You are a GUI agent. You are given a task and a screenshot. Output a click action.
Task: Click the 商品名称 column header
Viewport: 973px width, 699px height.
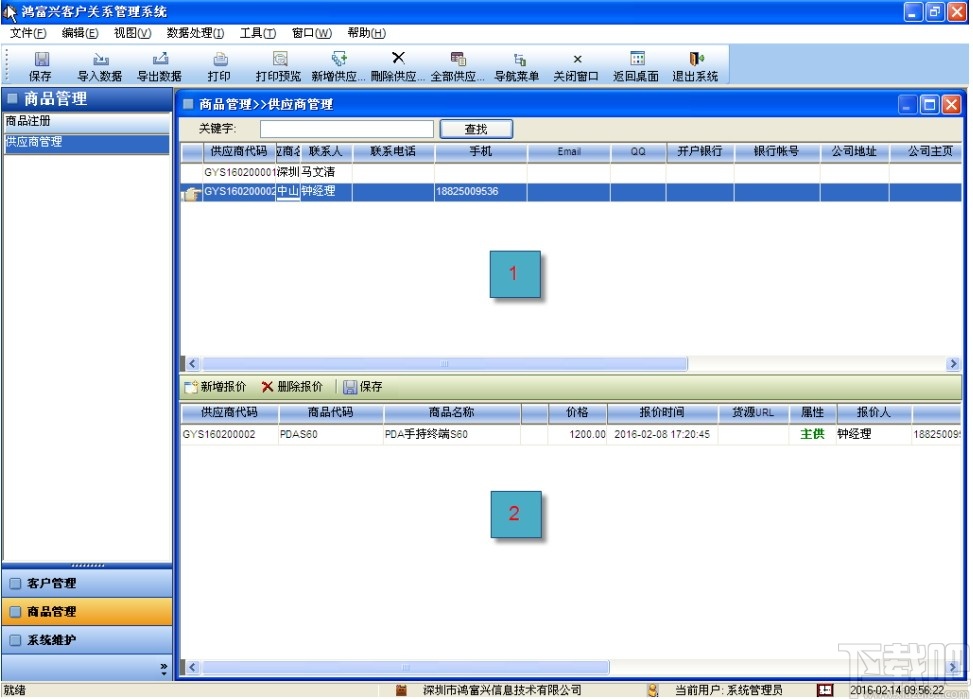point(452,412)
